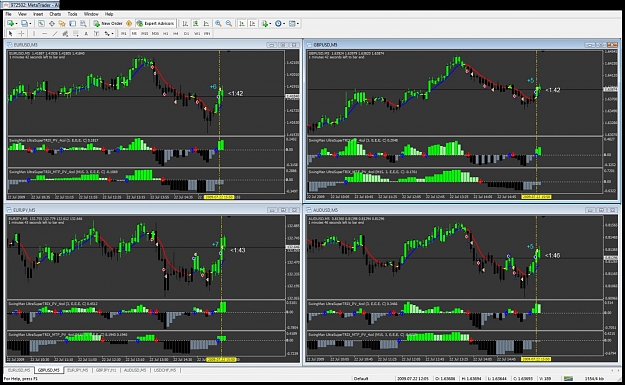Switch timeframe to D1
This screenshot has width=625, height=385.
click(187, 33)
